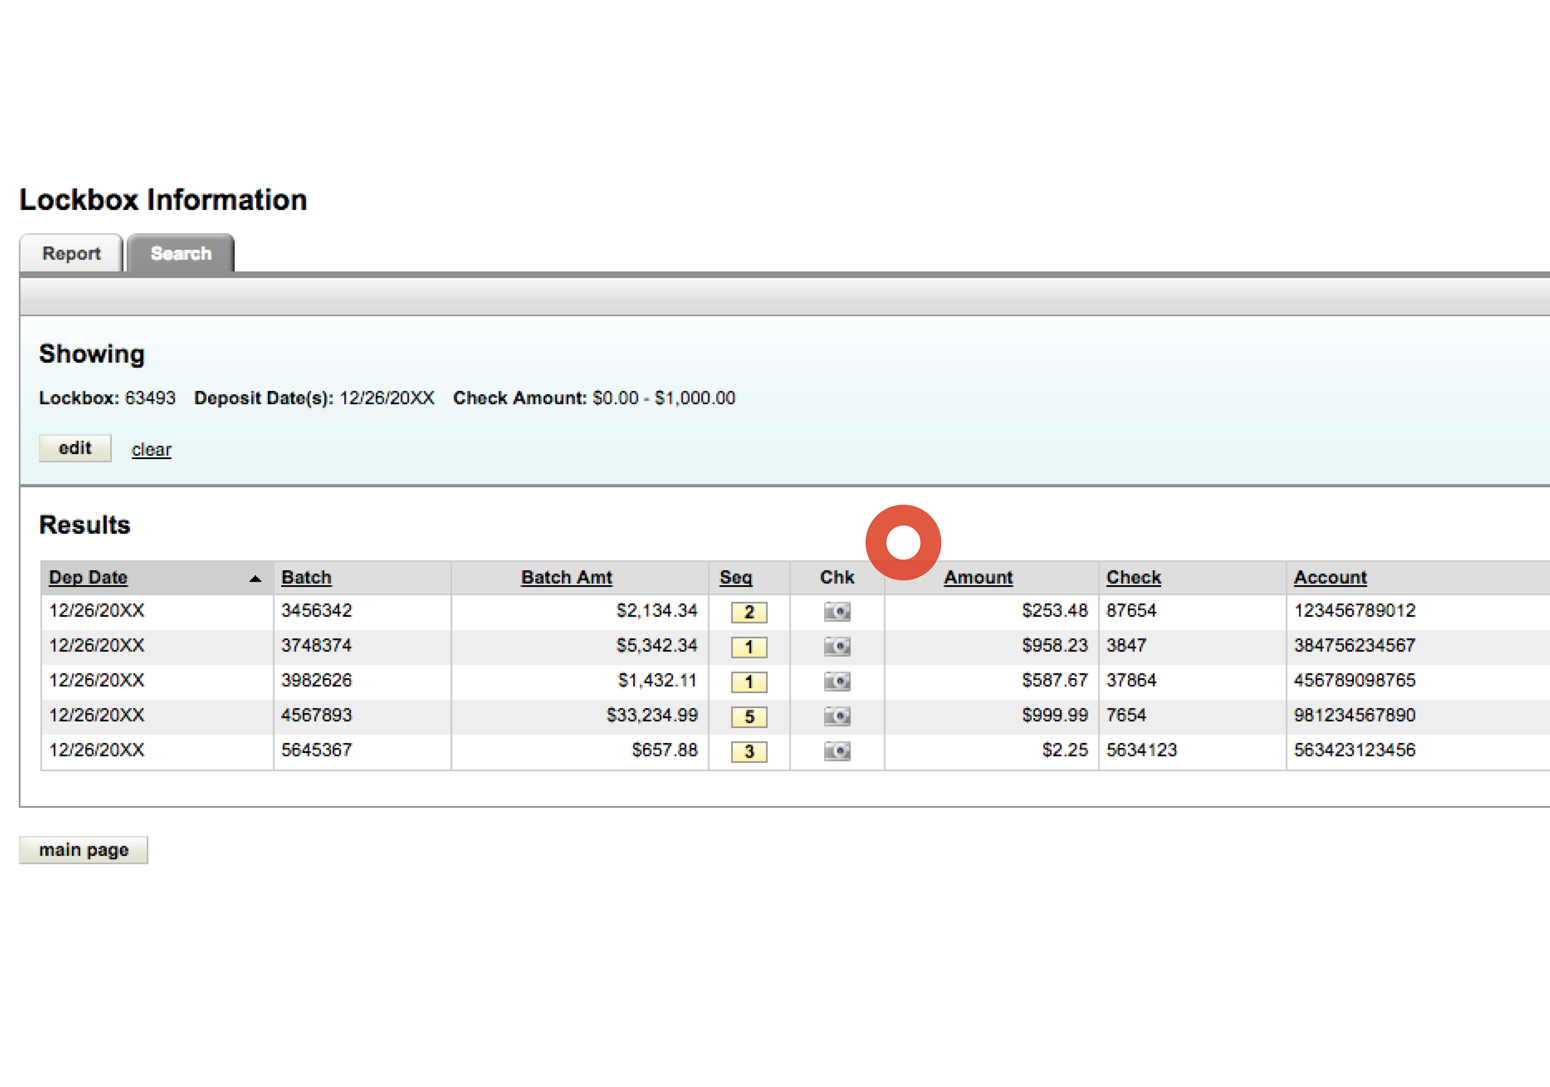Click amount $999.99

[x=1055, y=716]
